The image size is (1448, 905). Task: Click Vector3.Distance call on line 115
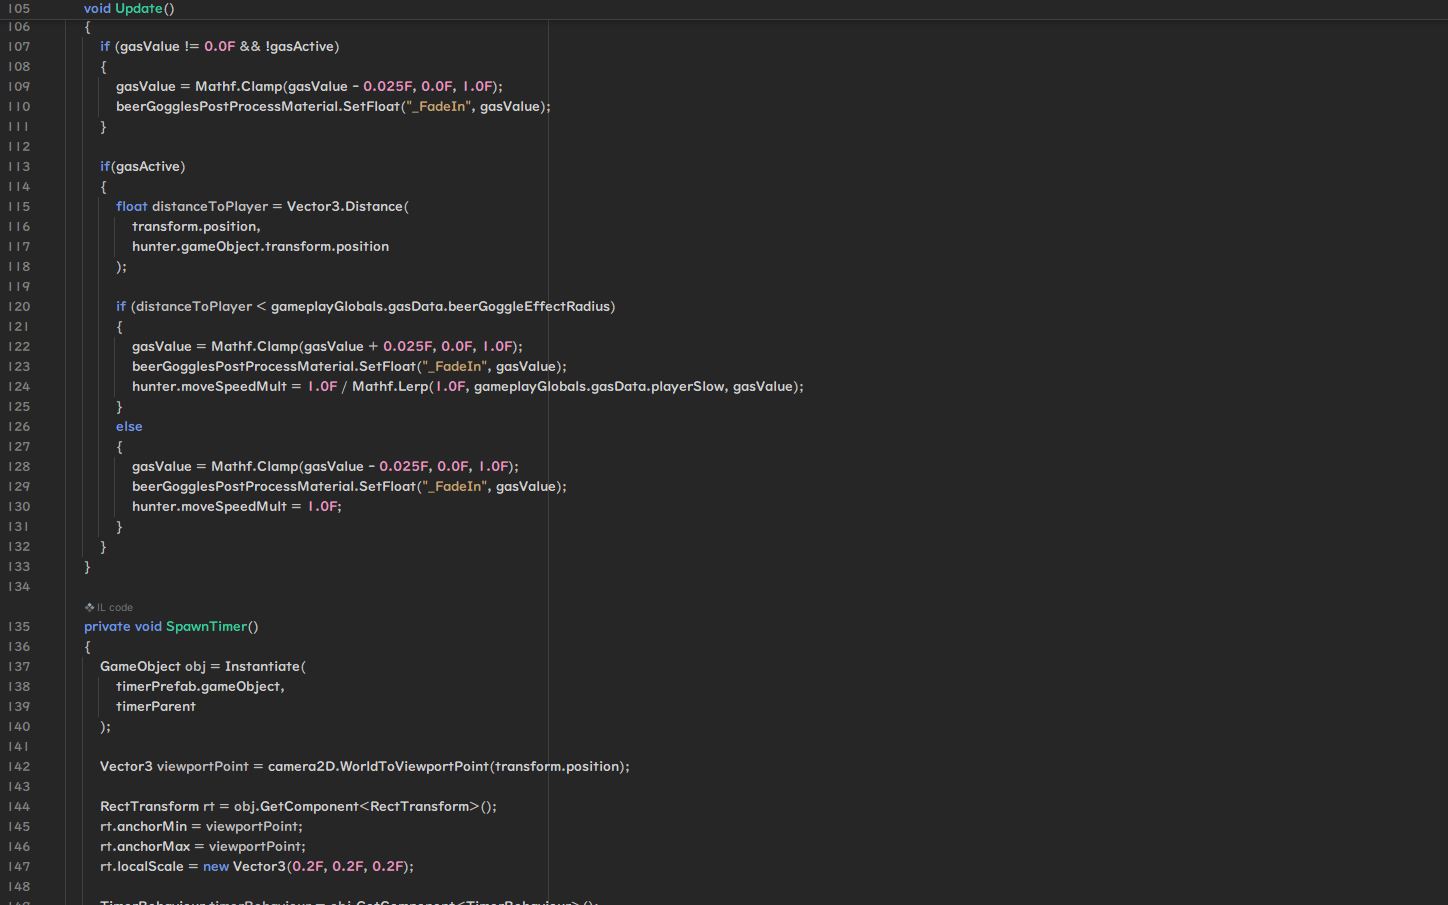point(344,206)
